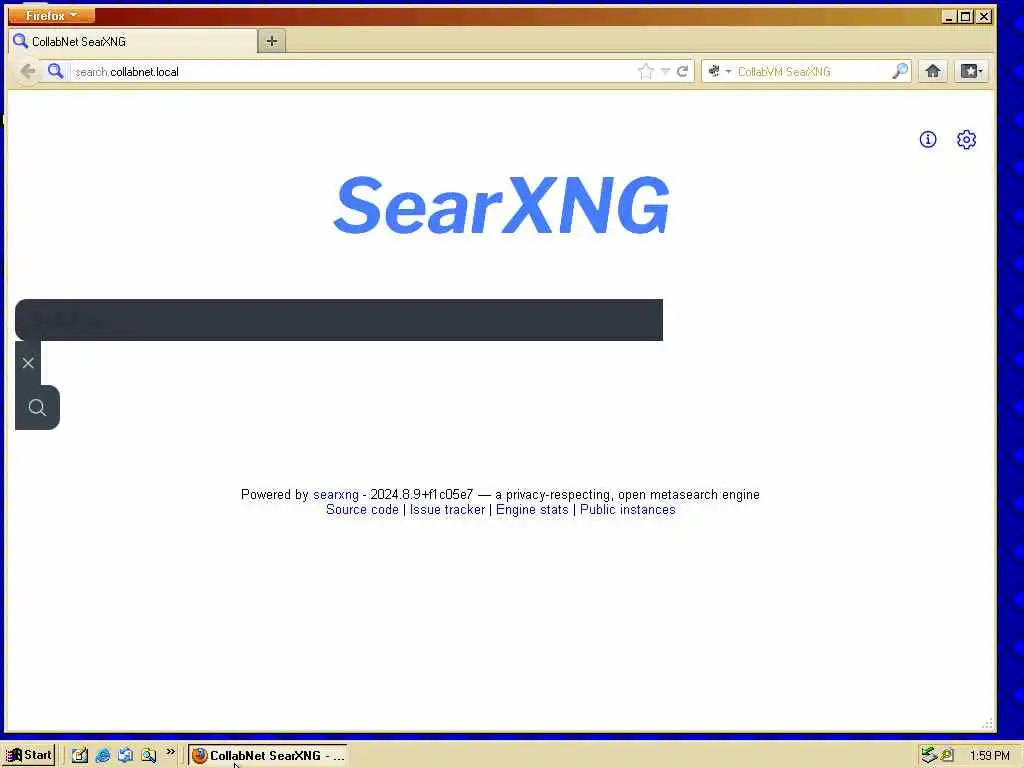Activate the CollabNet SearXNG taskbar button
The width and height of the screenshot is (1024, 768).
coord(268,756)
